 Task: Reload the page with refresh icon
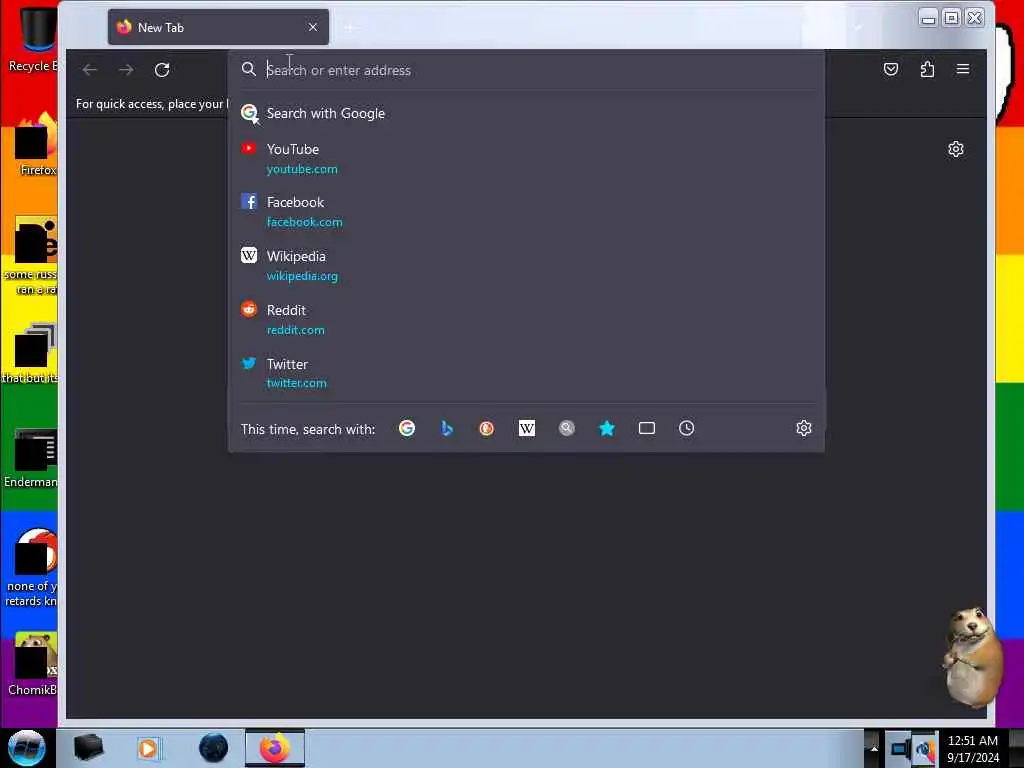[162, 70]
